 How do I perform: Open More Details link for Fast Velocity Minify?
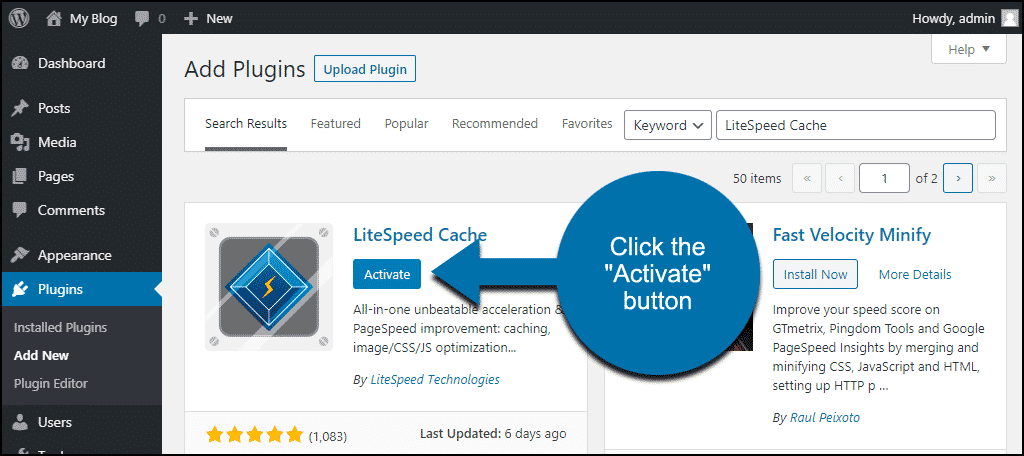click(x=915, y=274)
